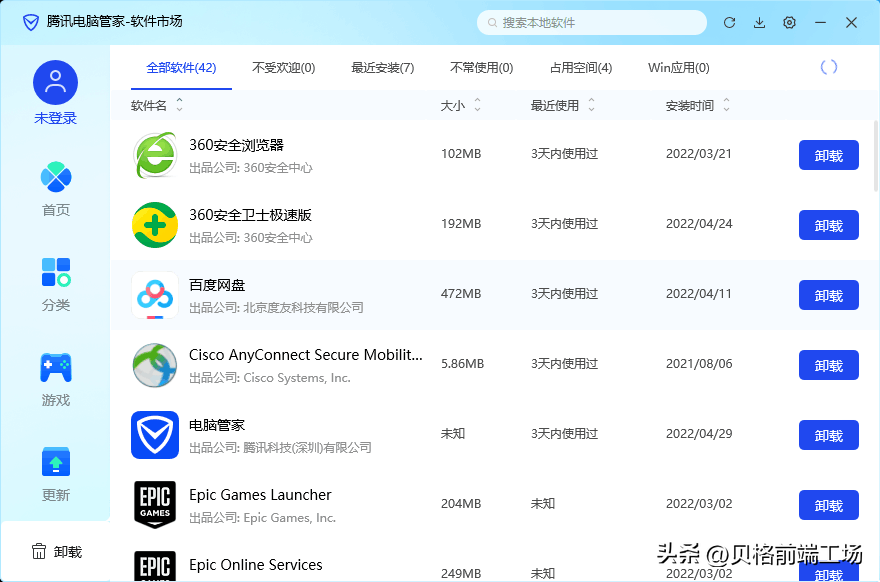The height and width of the screenshot is (582, 880).
Task: Sort by 大小 column arrows
Action: [x=478, y=104]
